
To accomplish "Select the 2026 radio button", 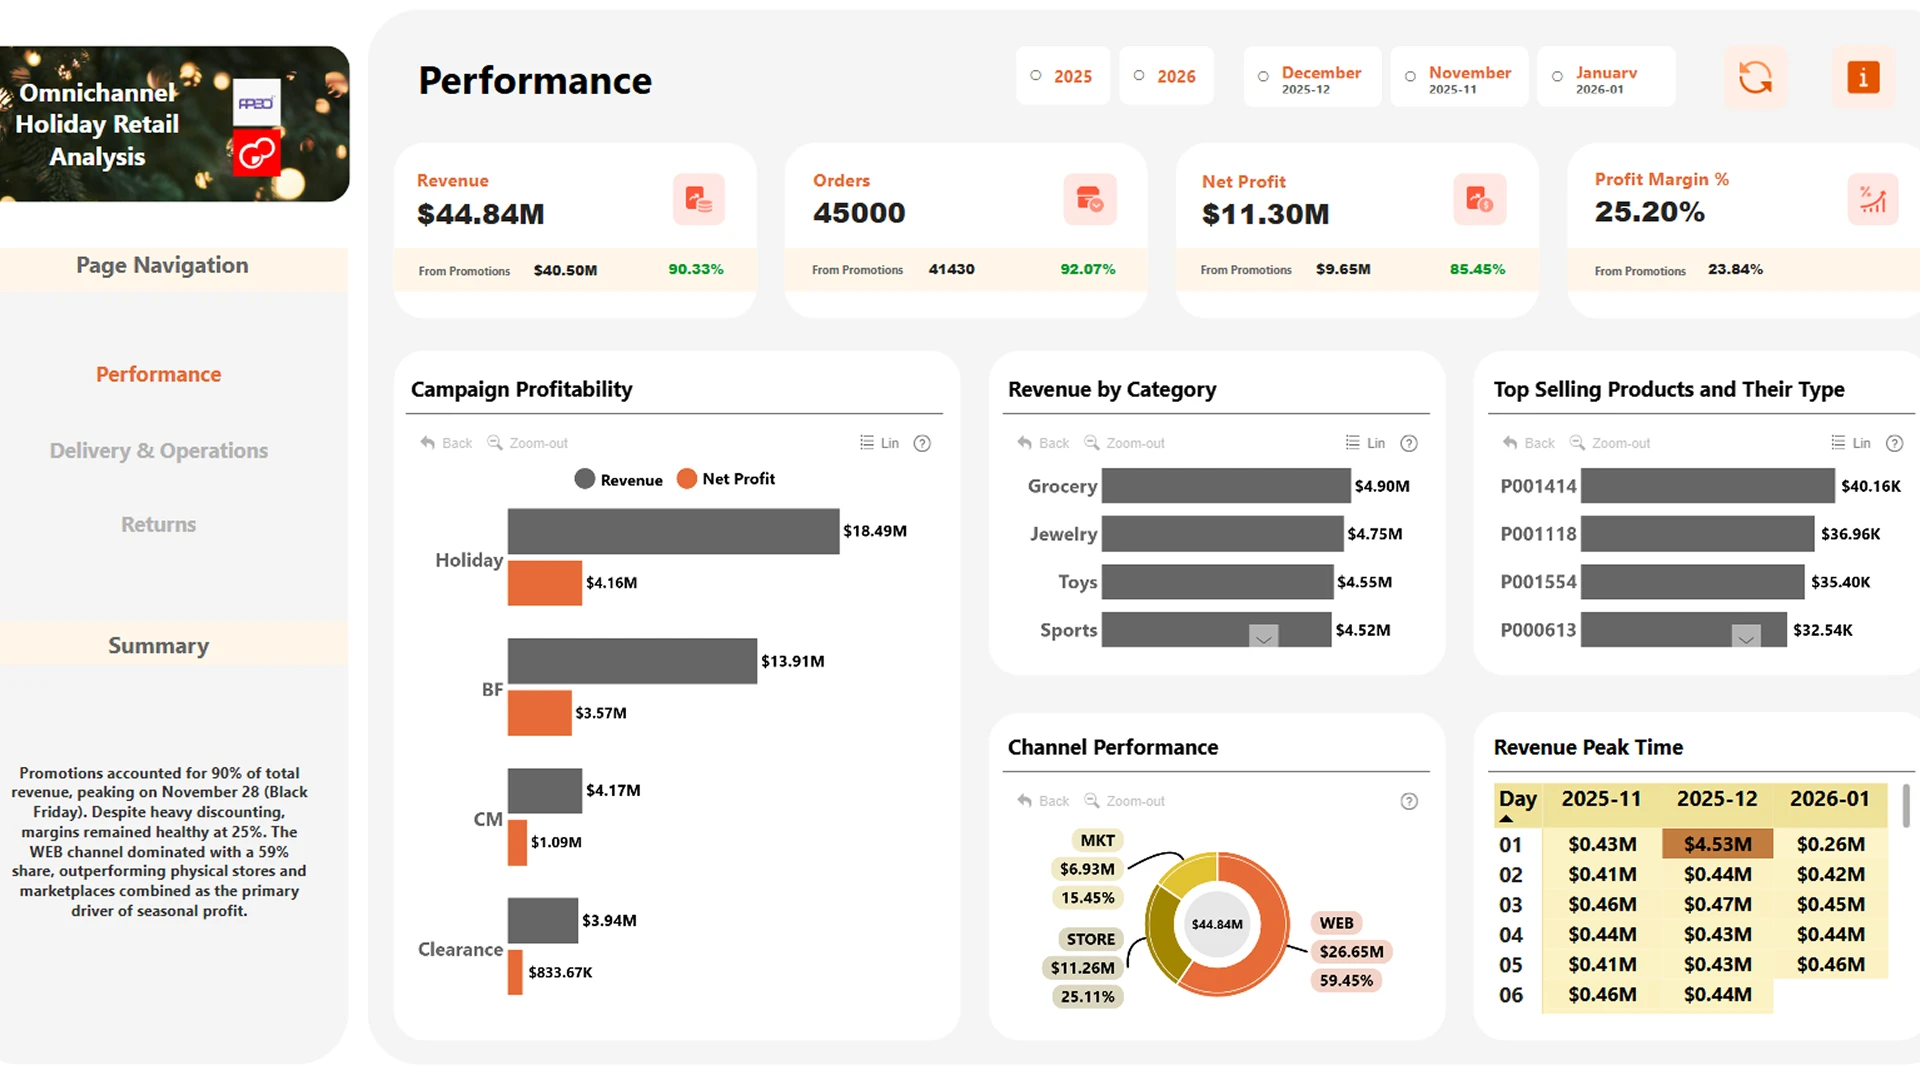I will (1139, 75).
